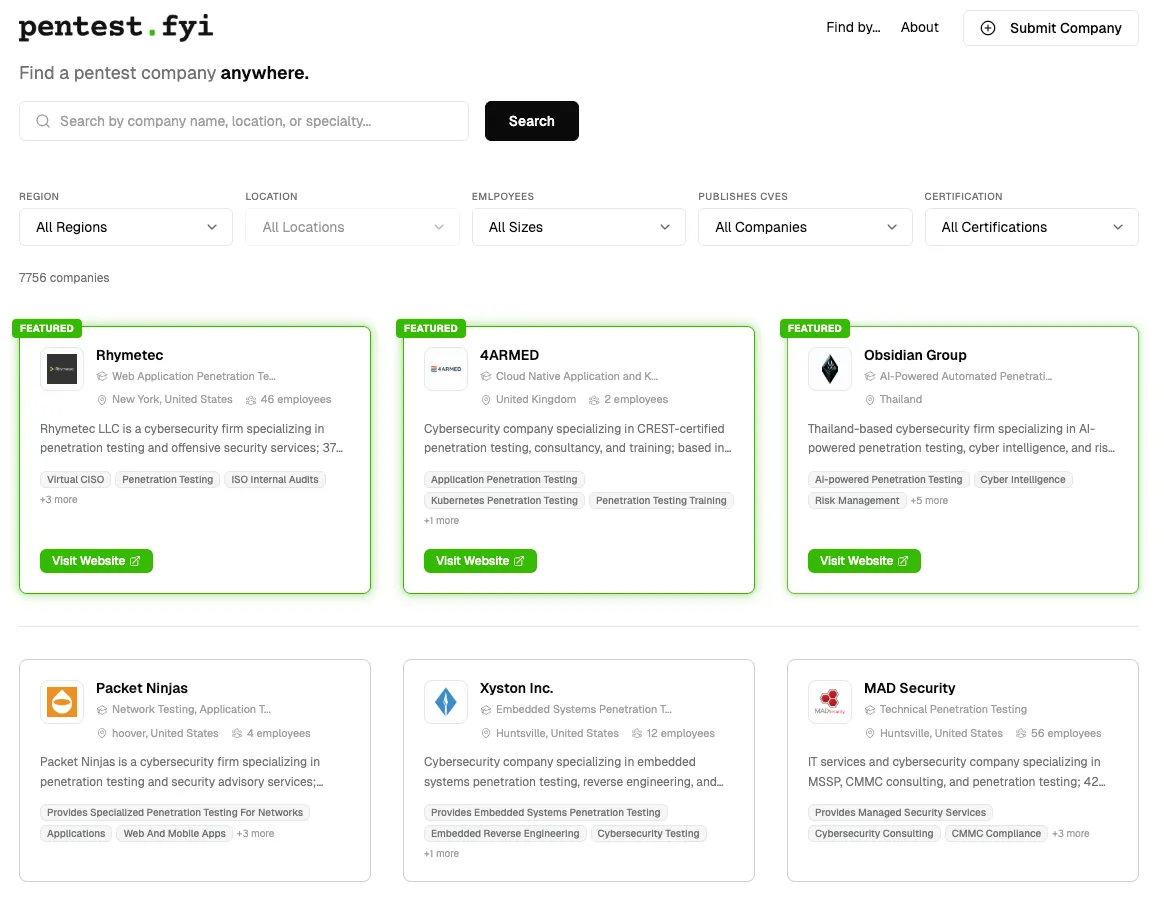Image resolution: width=1164 pixels, height=897 pixels.
Task: Open the About page
Action: pos(919,27)
